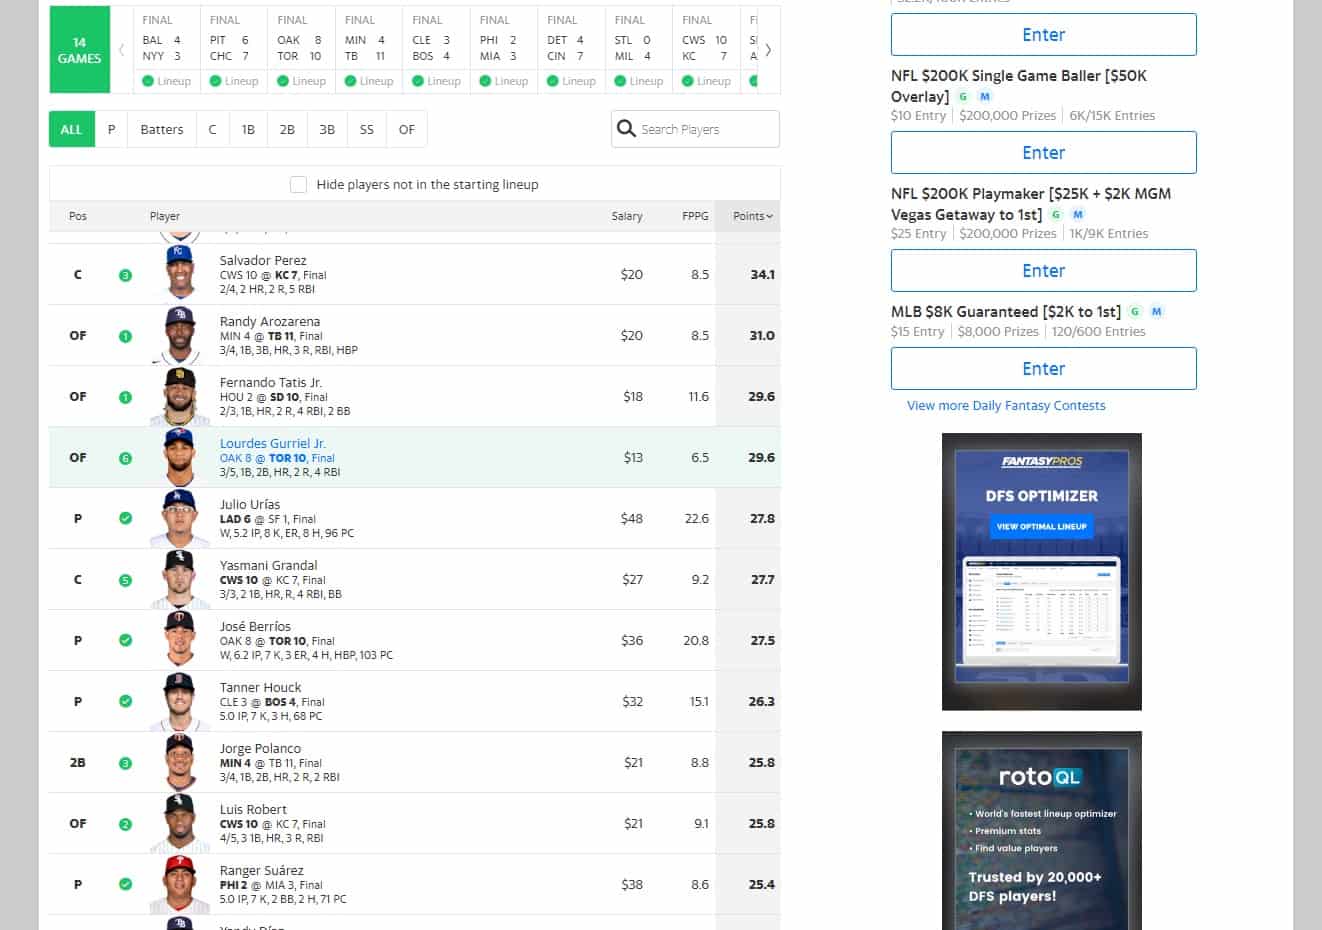Image resolution: width=1322 pixels, height=930 pixels.
Task: Click confirmed starter checkmark for José Berríos
Action: pyautogui.click(x=125, y=641)
